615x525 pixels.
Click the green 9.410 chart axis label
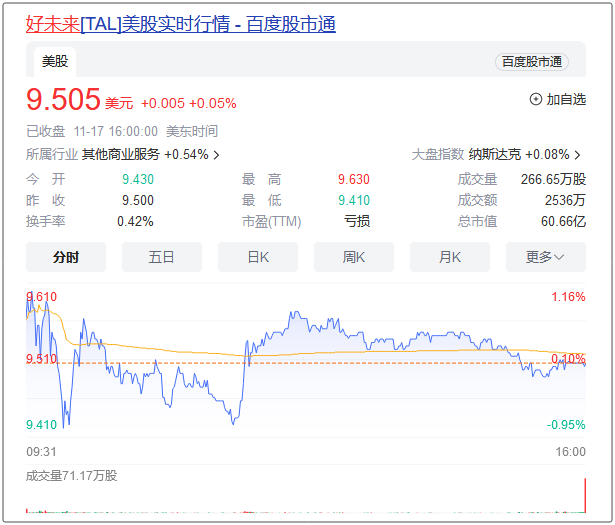(41, 425)
